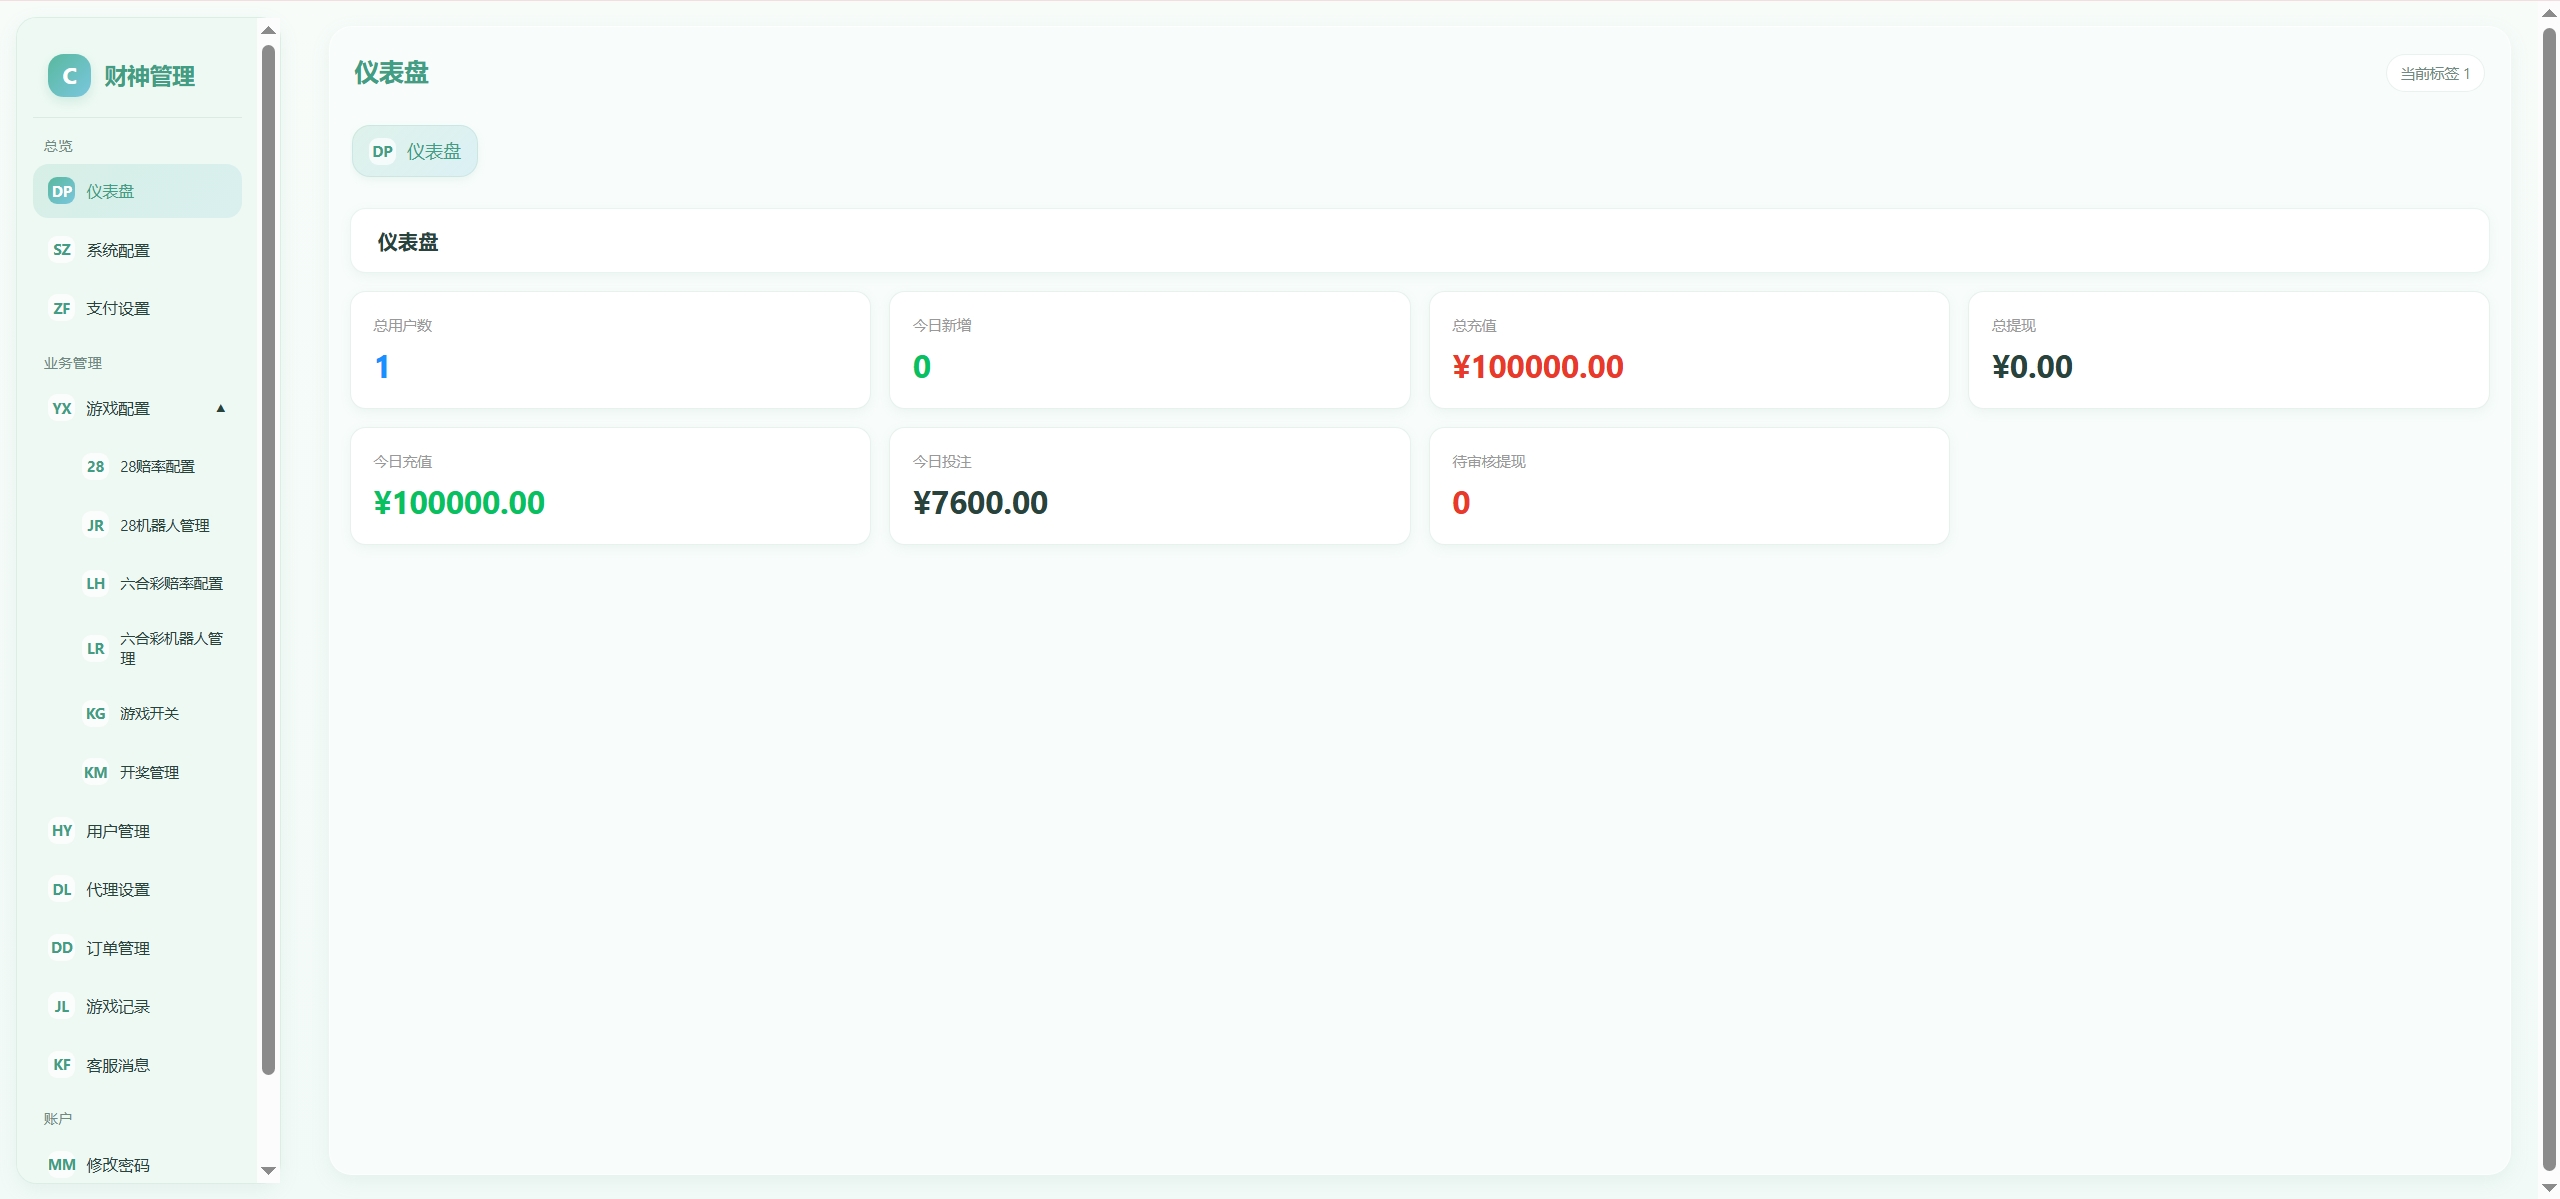Click the ZF icon for 支付设置
This screenshot has height=1199, width=2560.
point(62,308)
